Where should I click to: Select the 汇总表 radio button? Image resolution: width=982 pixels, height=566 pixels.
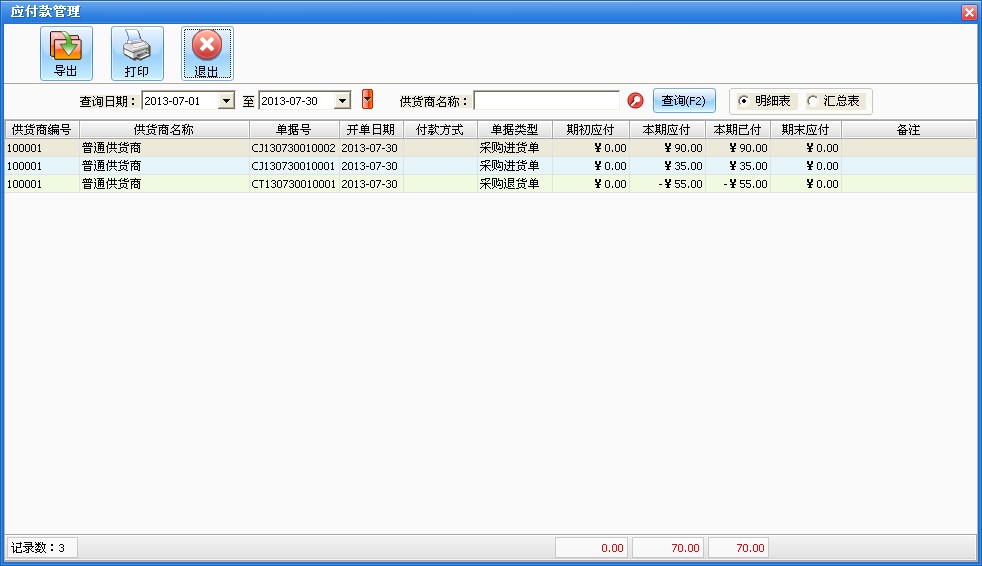pos(813,101)
